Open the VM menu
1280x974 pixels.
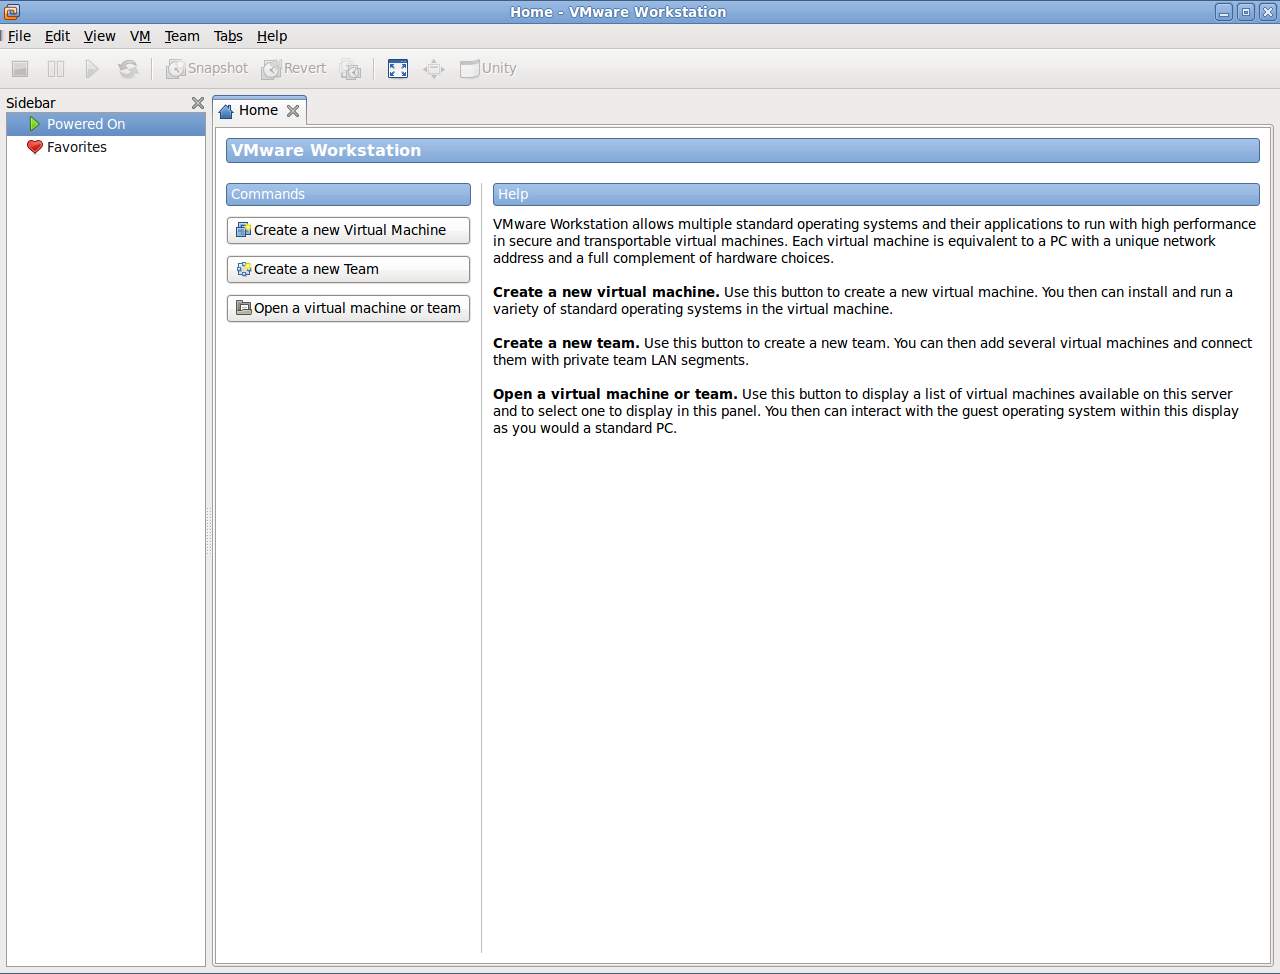[x=140, y=36]
